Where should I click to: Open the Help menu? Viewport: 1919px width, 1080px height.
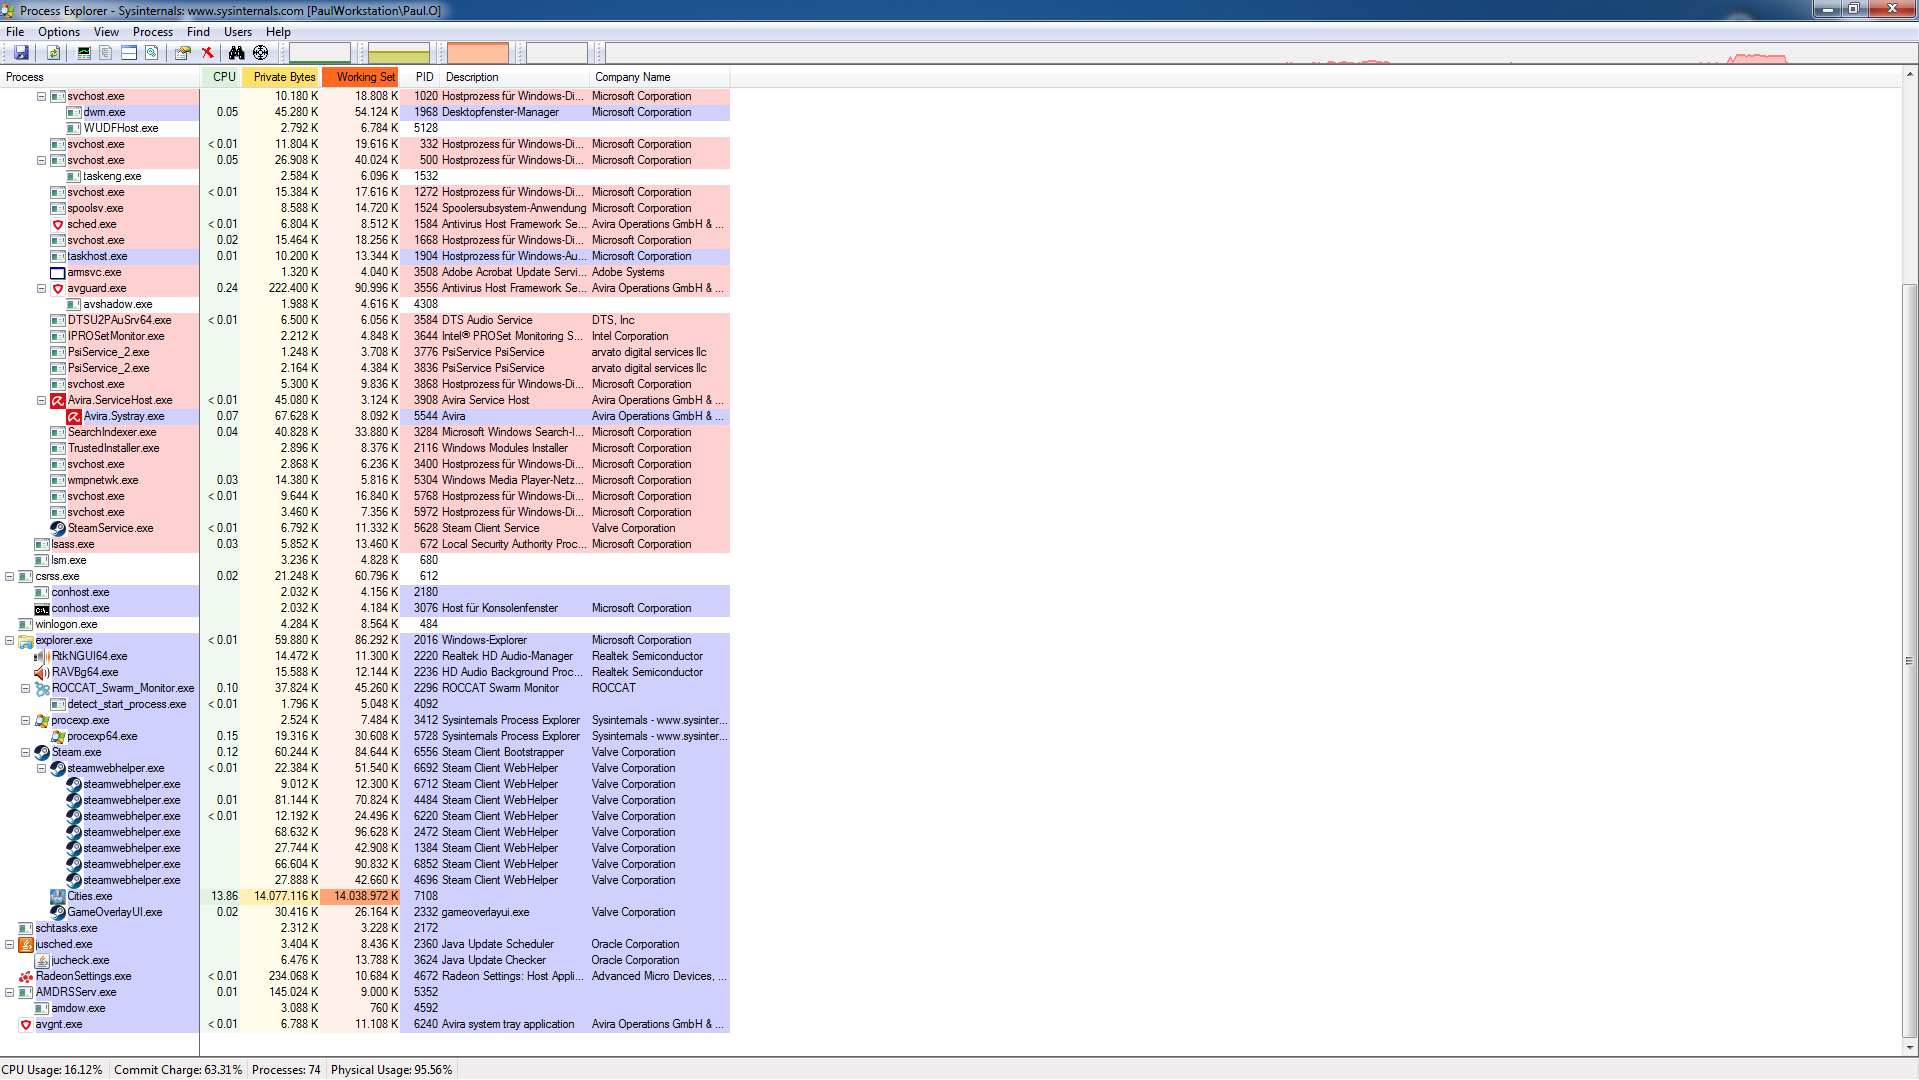tap(278, 32)
